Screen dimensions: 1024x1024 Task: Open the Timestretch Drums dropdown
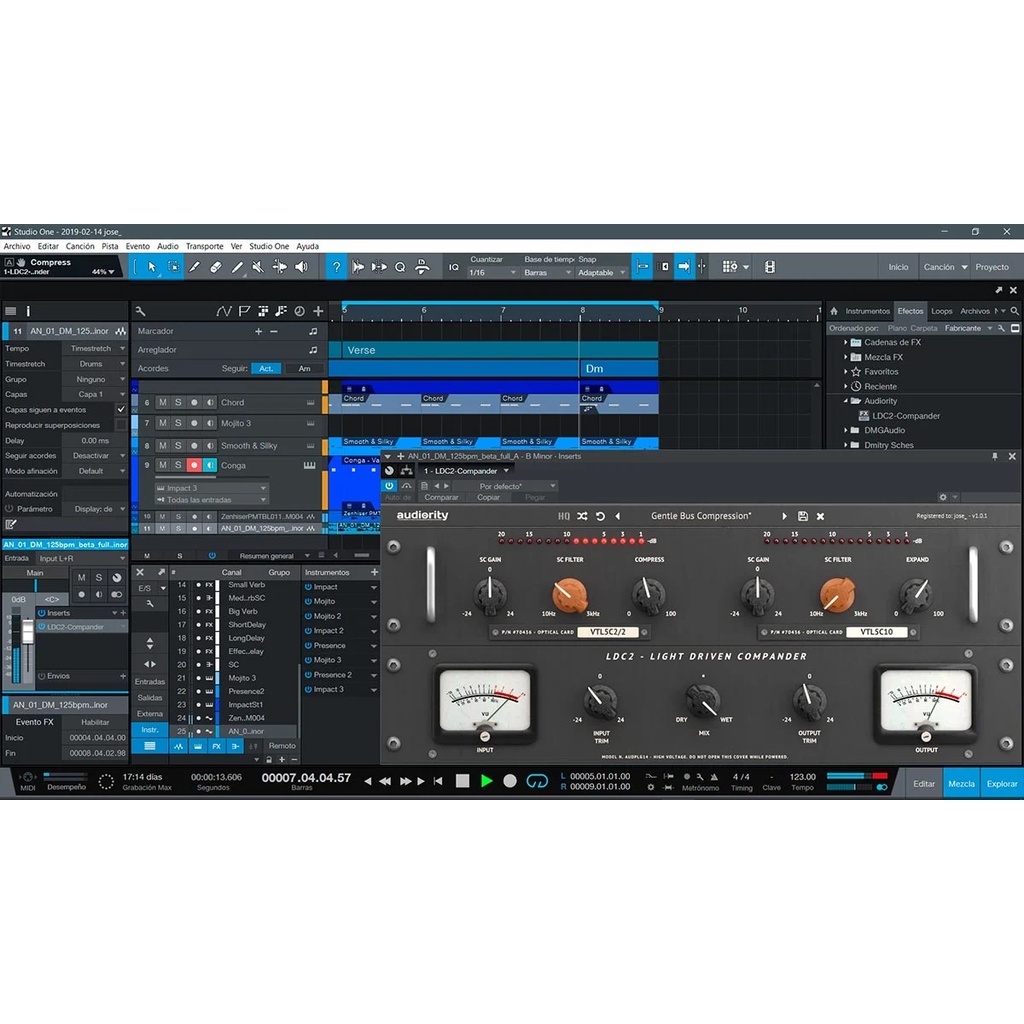(x=95, y=364)
